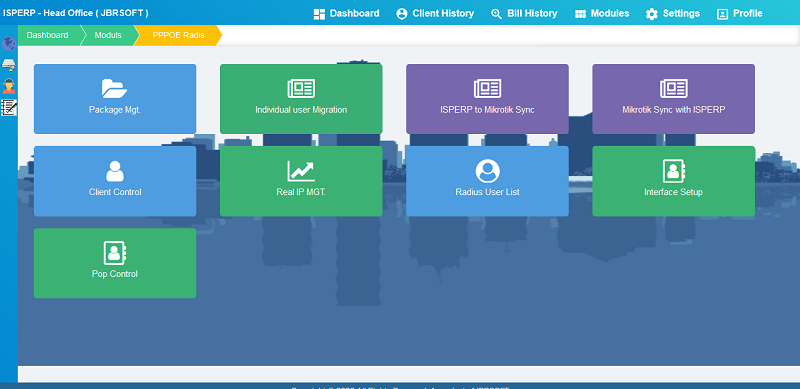
Task: Open Real IP MGT. chart icon
Action: click(301, 171)
